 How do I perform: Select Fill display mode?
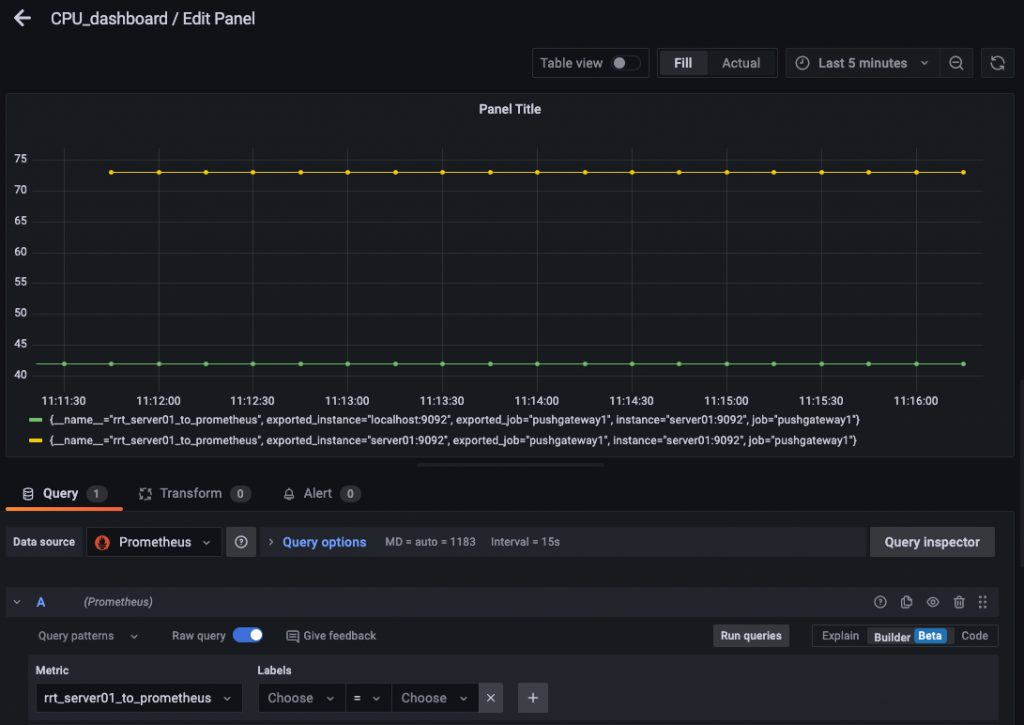pos(682,63)
